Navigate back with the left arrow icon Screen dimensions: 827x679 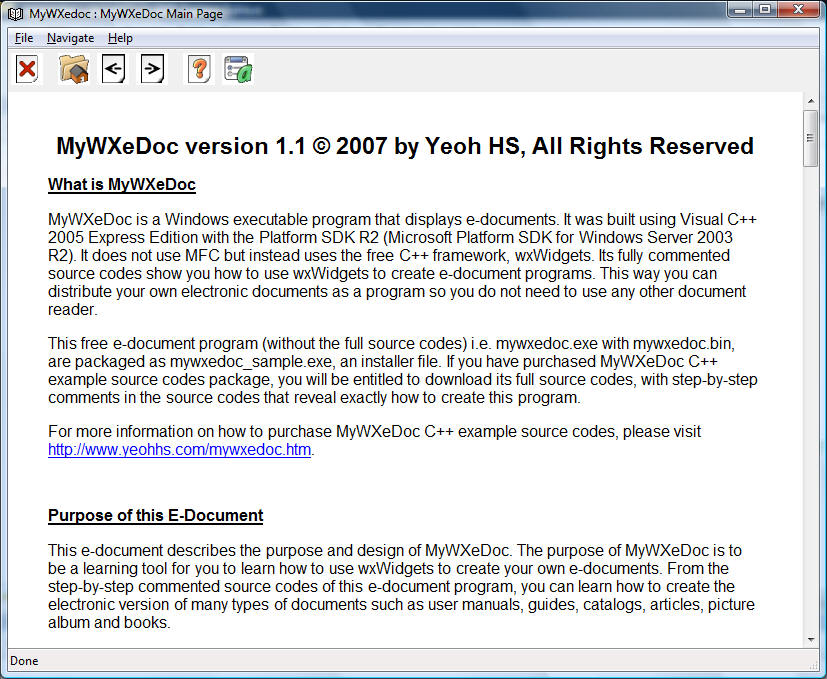click(113, 69)
